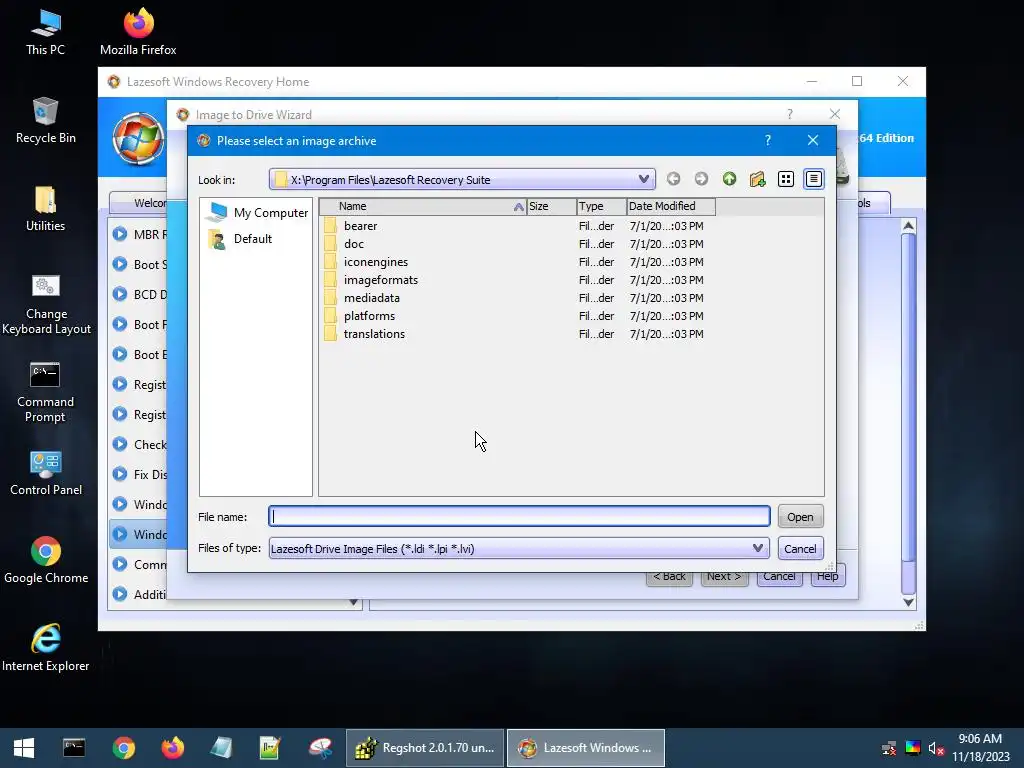Open Internet Explorer desktop icon
1024x768 pixels.
(46, 648)
